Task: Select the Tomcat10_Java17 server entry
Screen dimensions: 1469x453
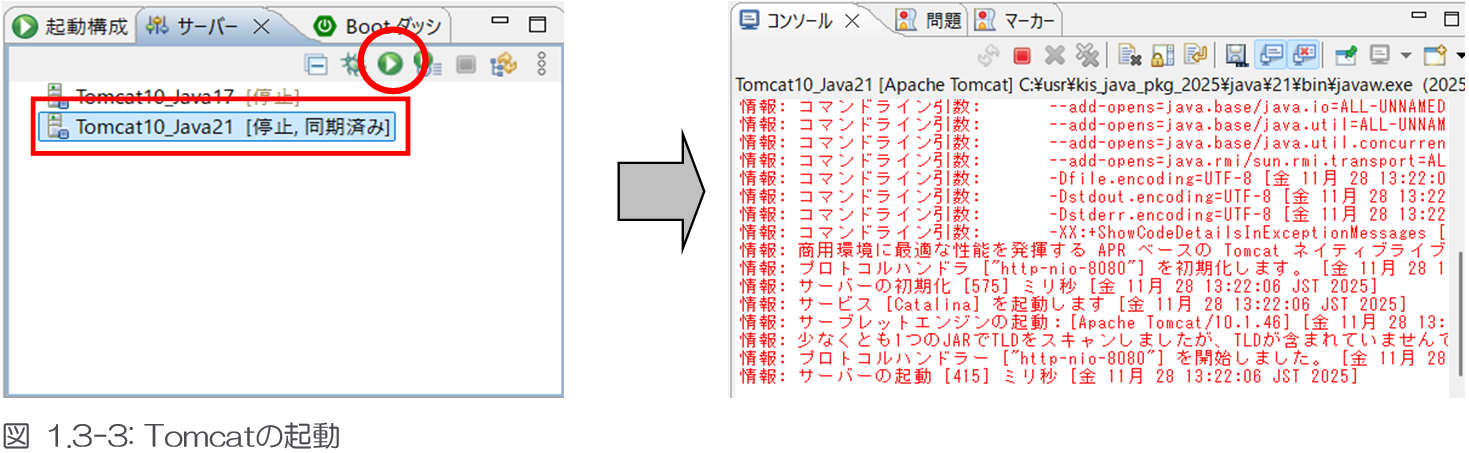Action: tap(154, 96)
